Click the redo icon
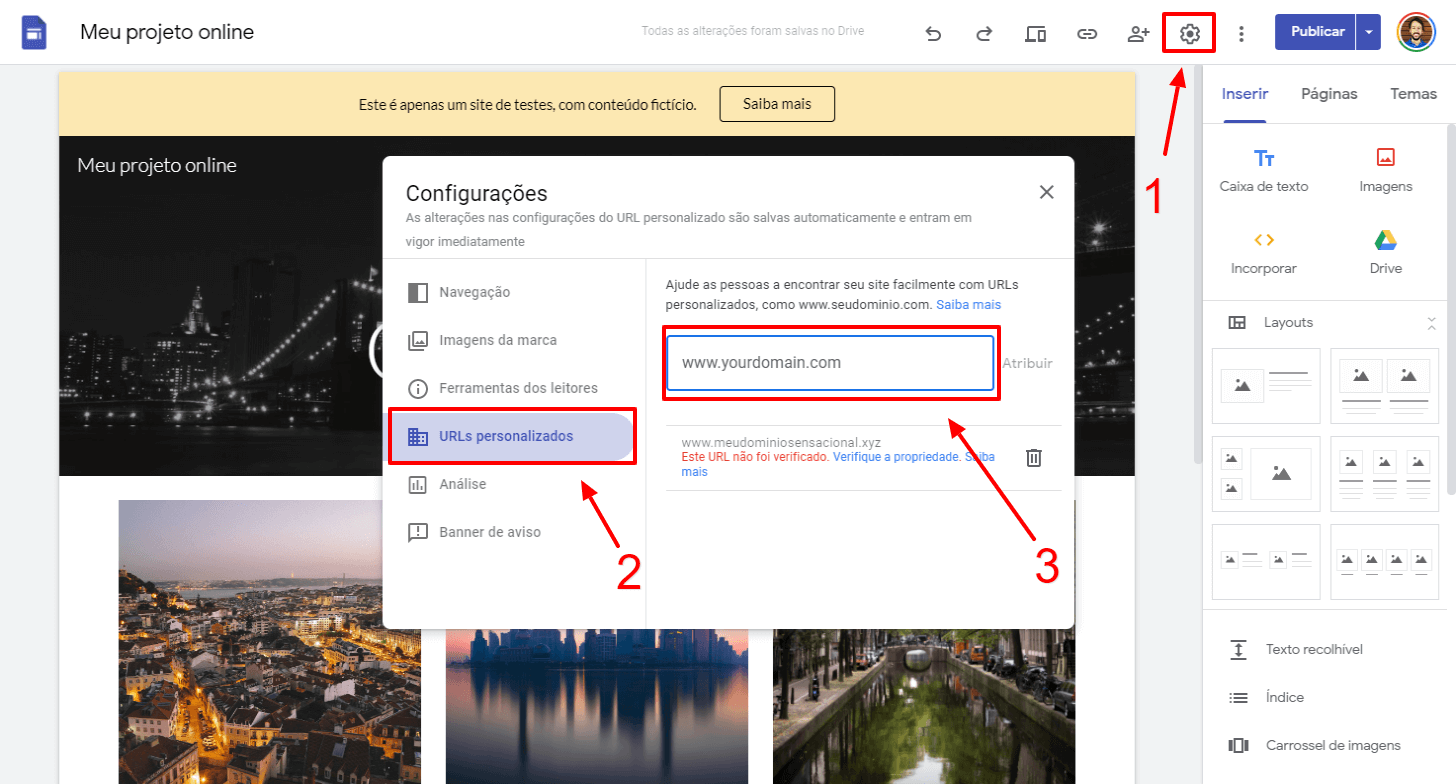The image size is (1456, 784). [x=984, y=32]
